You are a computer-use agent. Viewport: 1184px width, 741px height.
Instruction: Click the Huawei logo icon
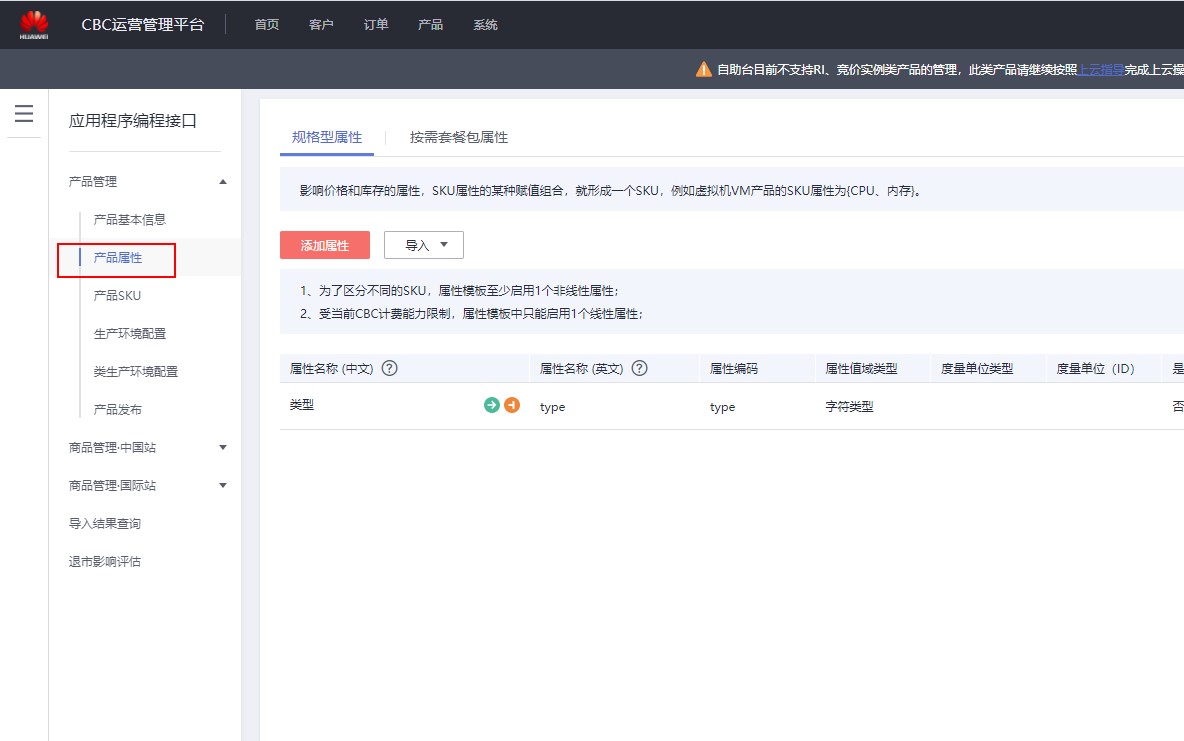(34, 25)
